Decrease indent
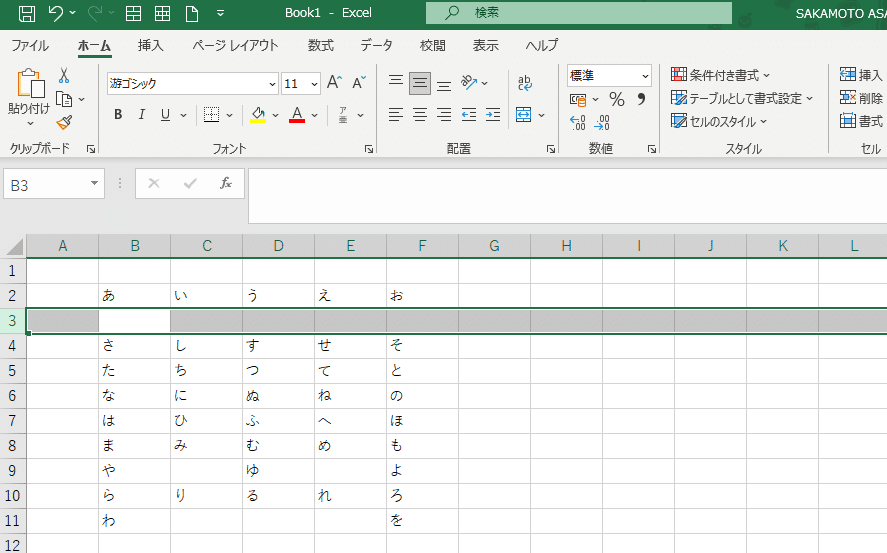The width and height of the screenshot is (887, 553). click(x=469, y=115)
